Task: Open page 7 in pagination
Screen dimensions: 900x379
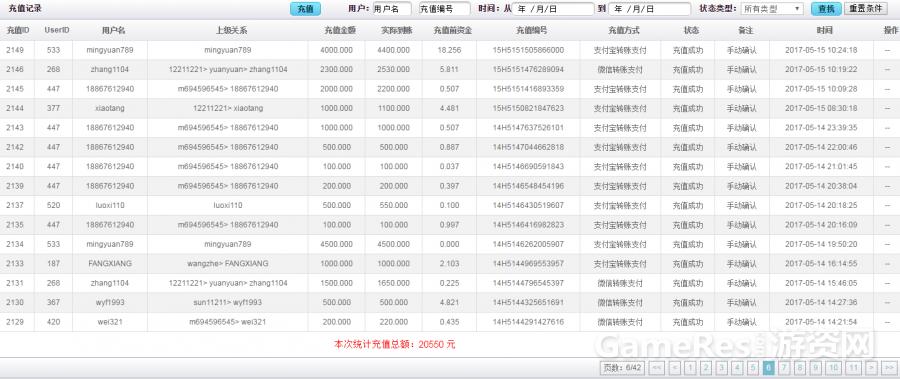Action: pos(783,368)
